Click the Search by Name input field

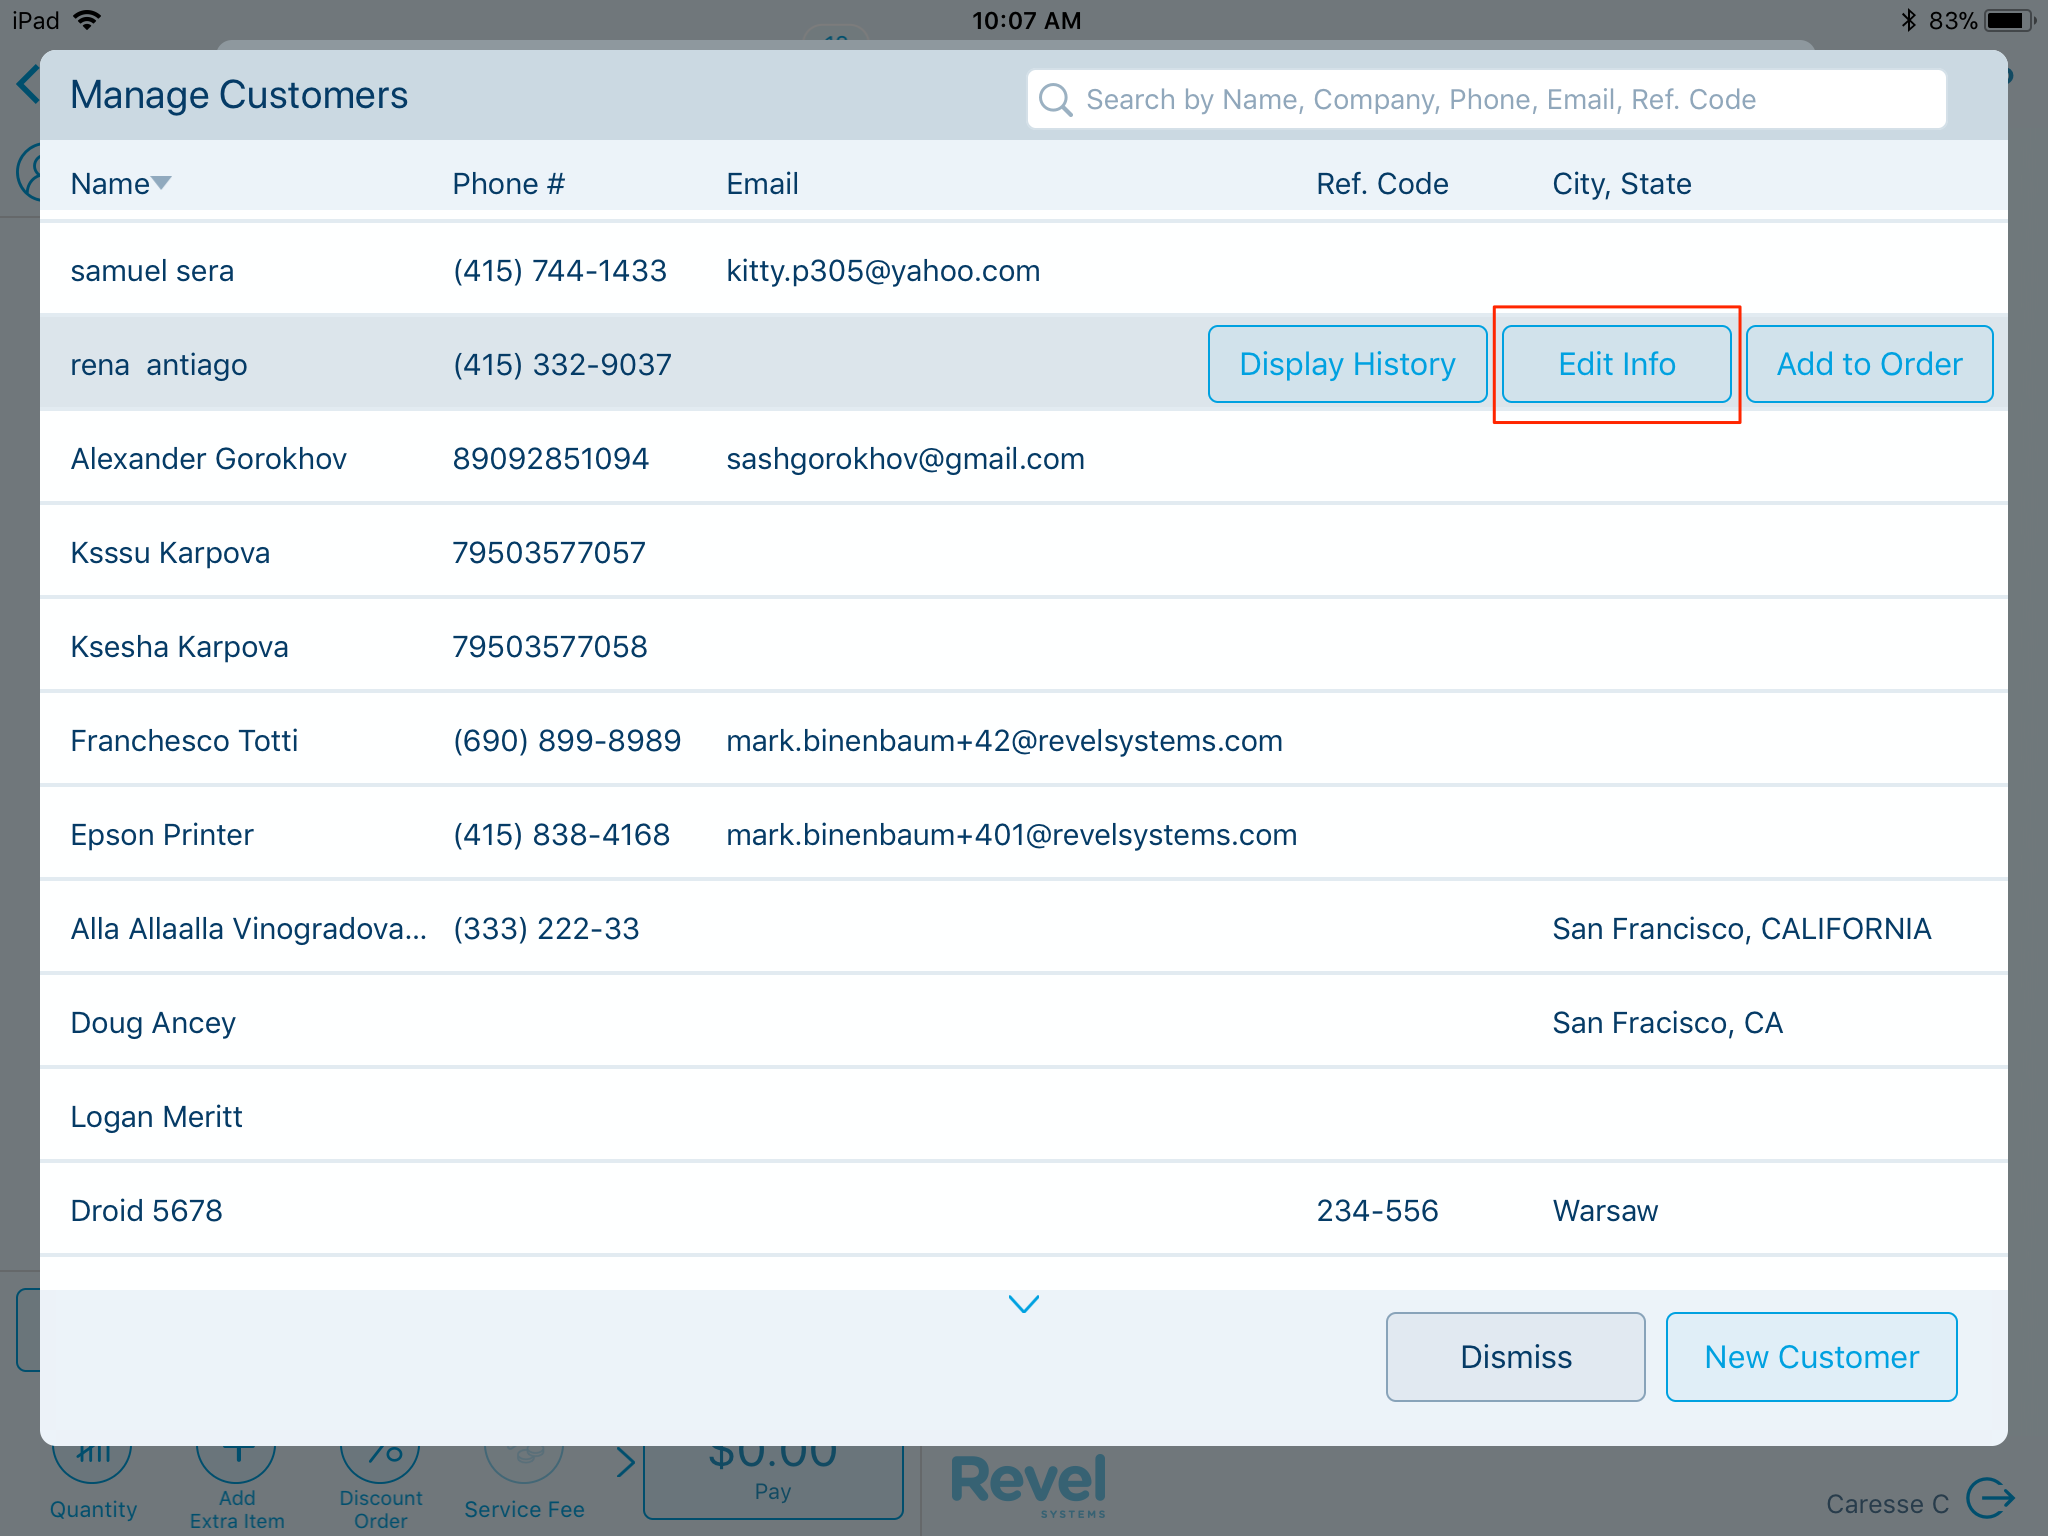(1500, 100)
